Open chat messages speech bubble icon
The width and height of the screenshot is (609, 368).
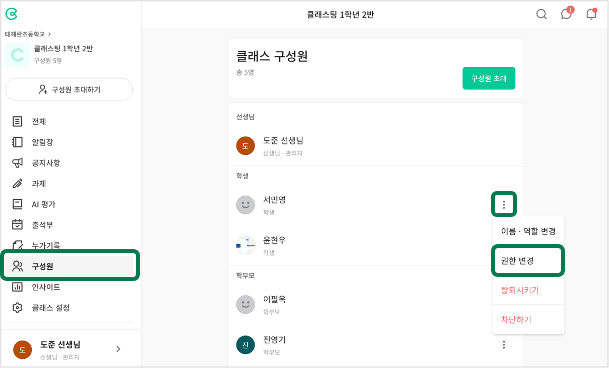coord(566,14)
